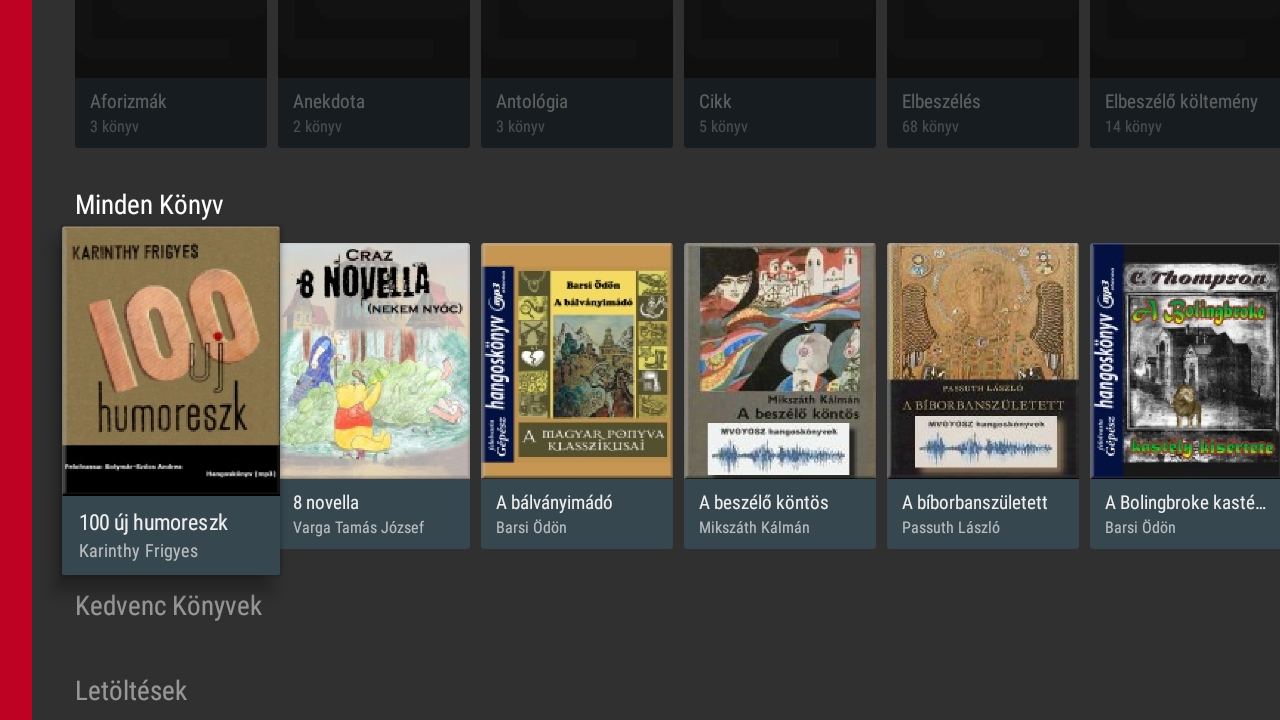
Task: Open the red side navigation strip
Action: click(x=16, y=360)
